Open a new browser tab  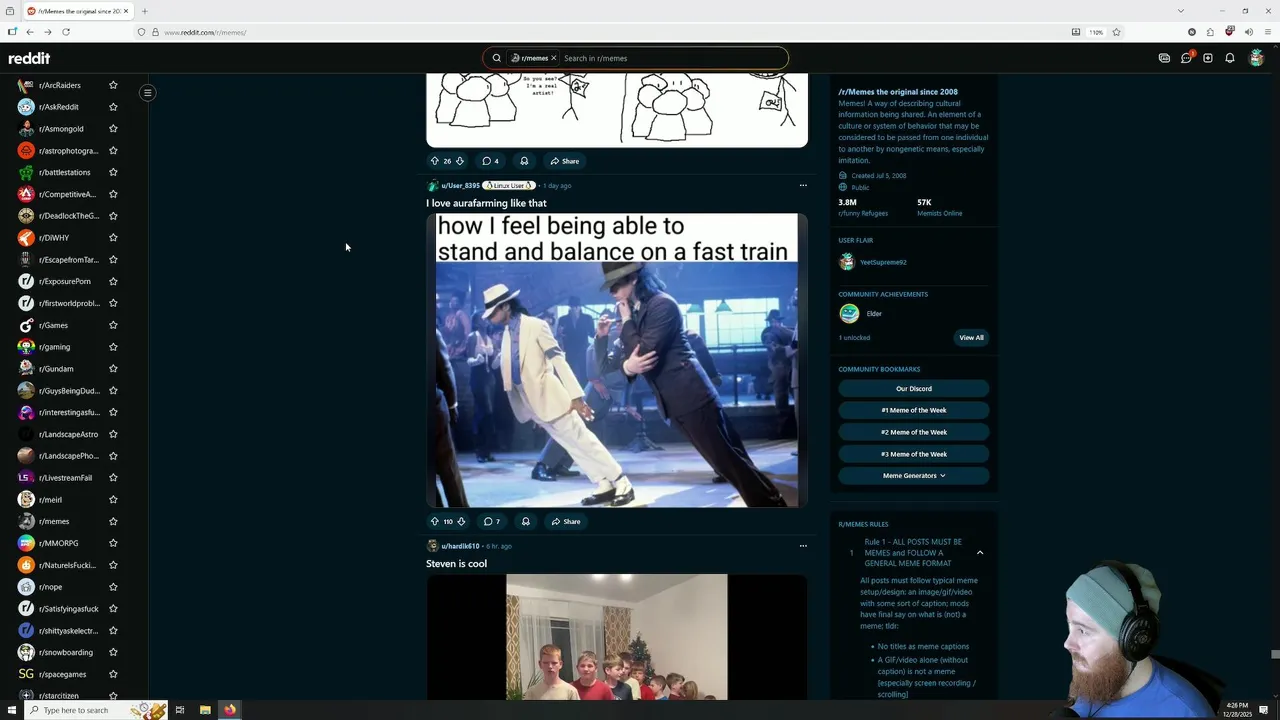(x=145, y=11)
